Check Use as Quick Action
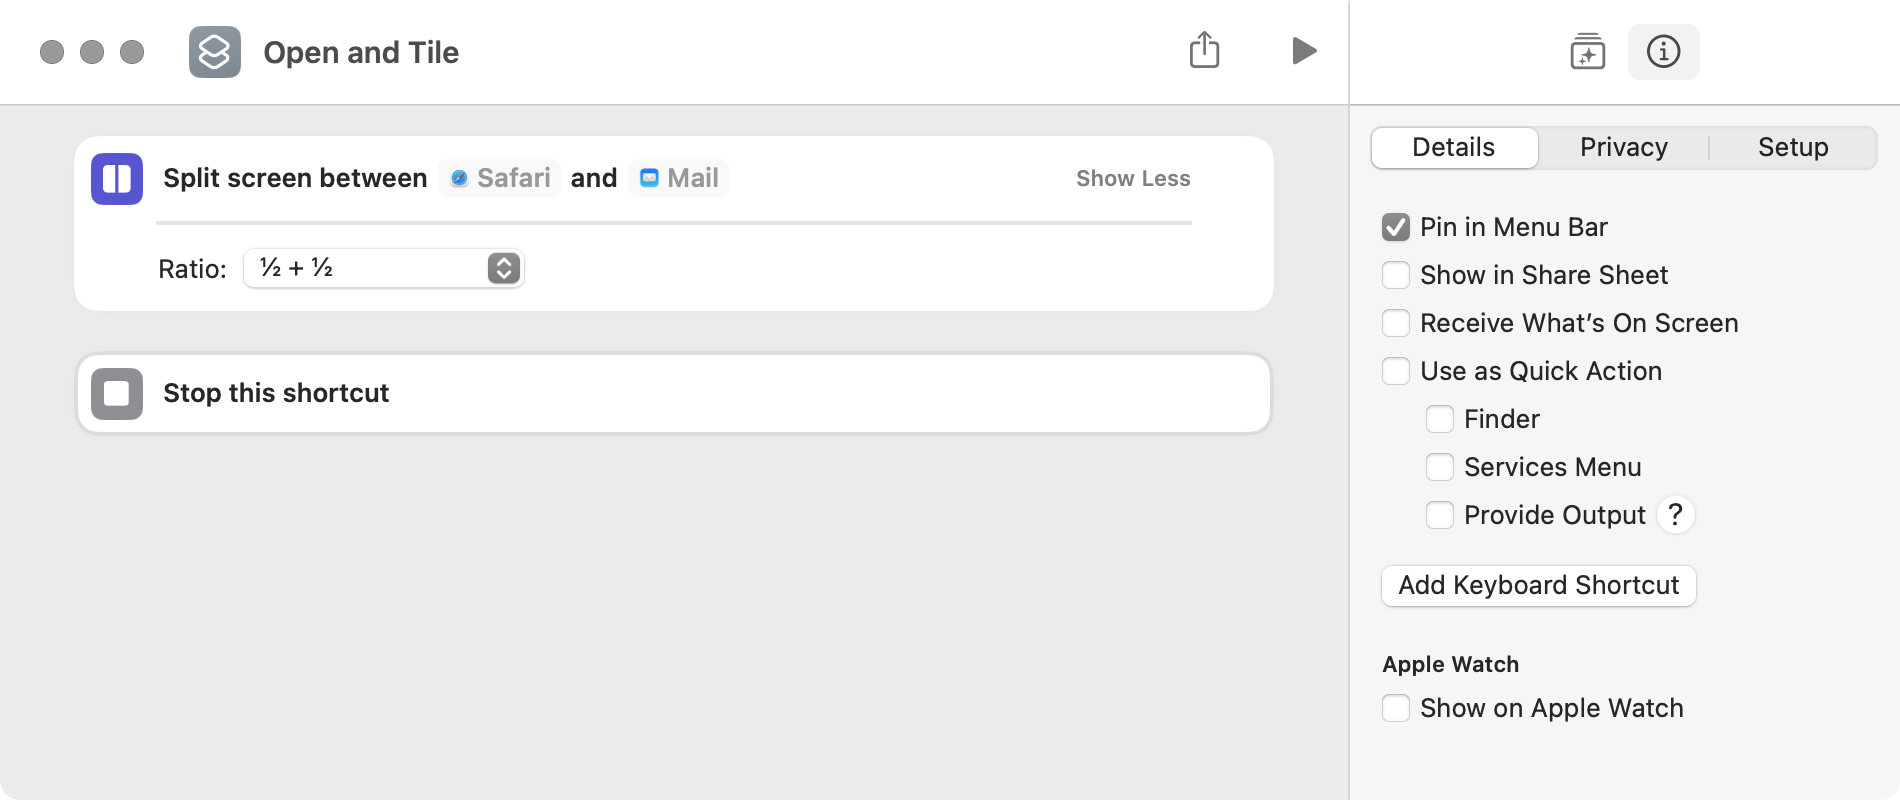The image size is (1900, 800). [x=1396, y=371]
